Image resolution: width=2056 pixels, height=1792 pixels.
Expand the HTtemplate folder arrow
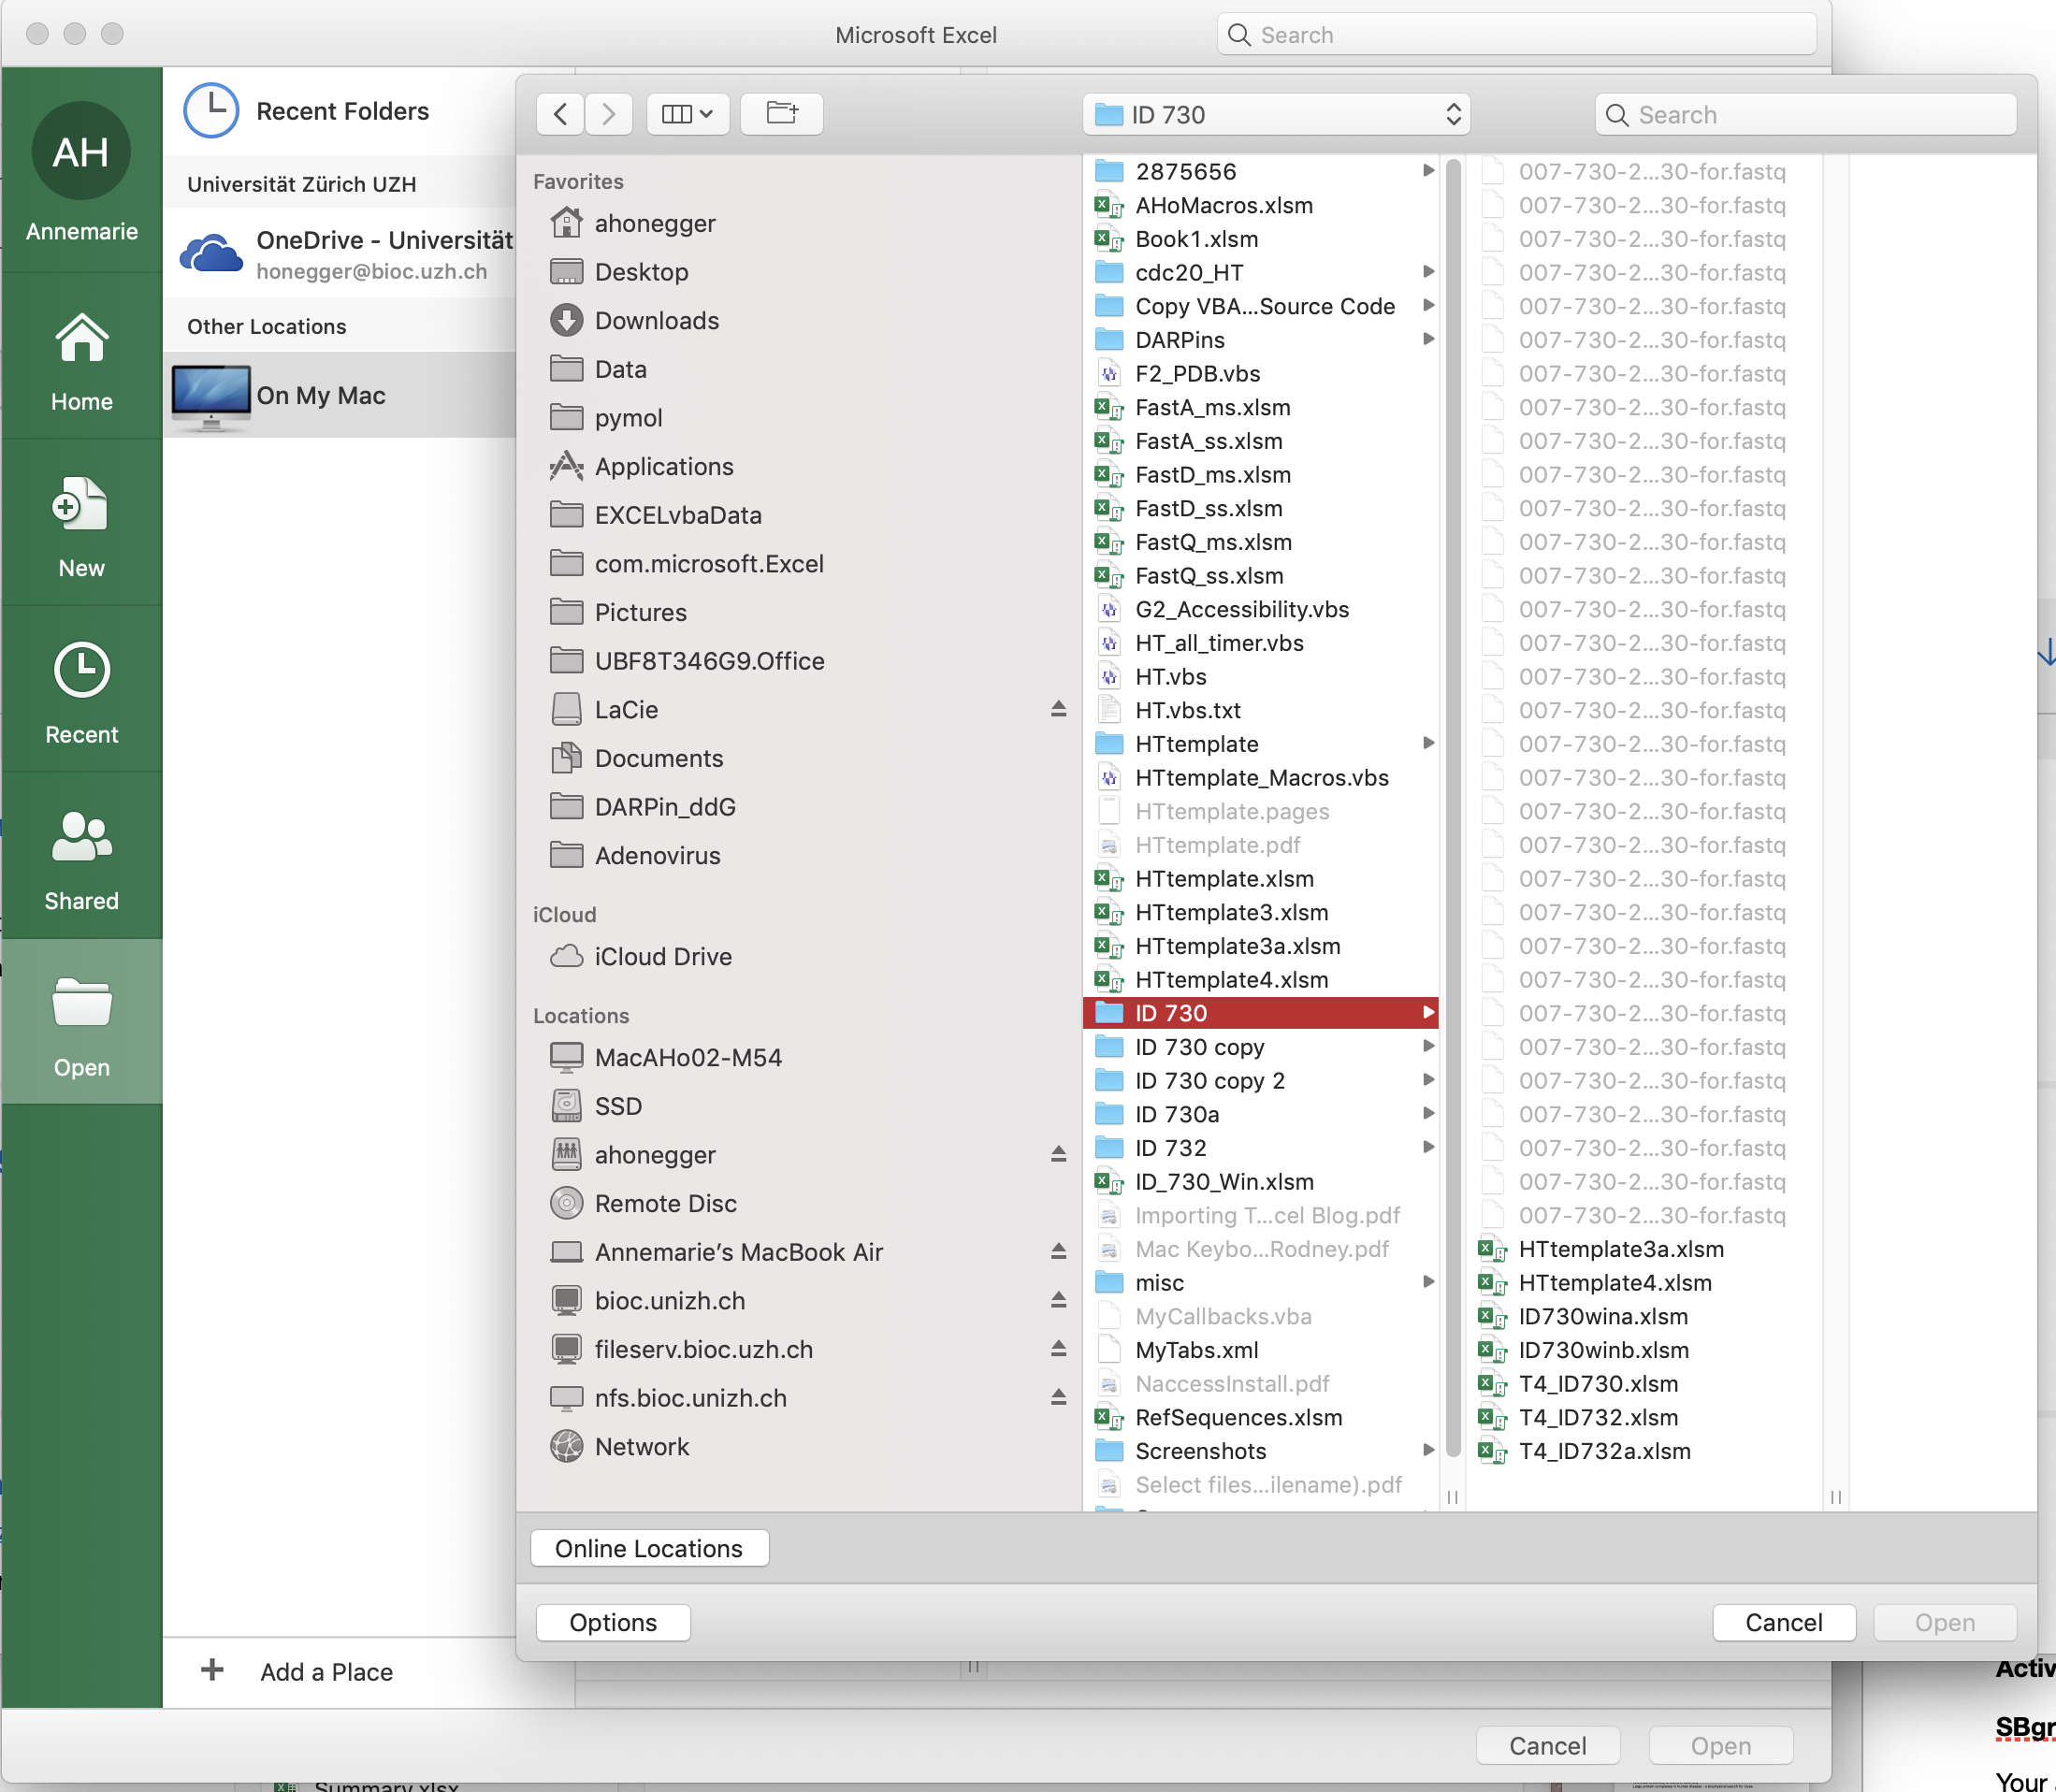1428,743
